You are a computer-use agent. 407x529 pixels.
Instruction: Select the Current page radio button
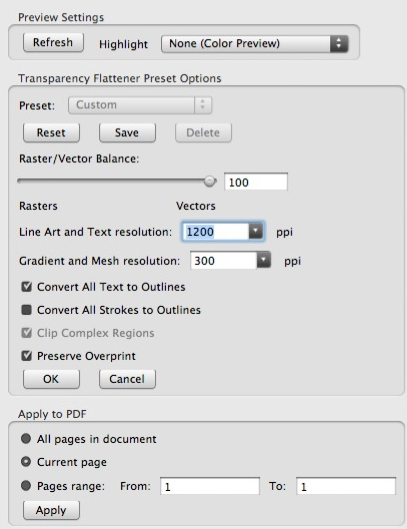[26, 462]
